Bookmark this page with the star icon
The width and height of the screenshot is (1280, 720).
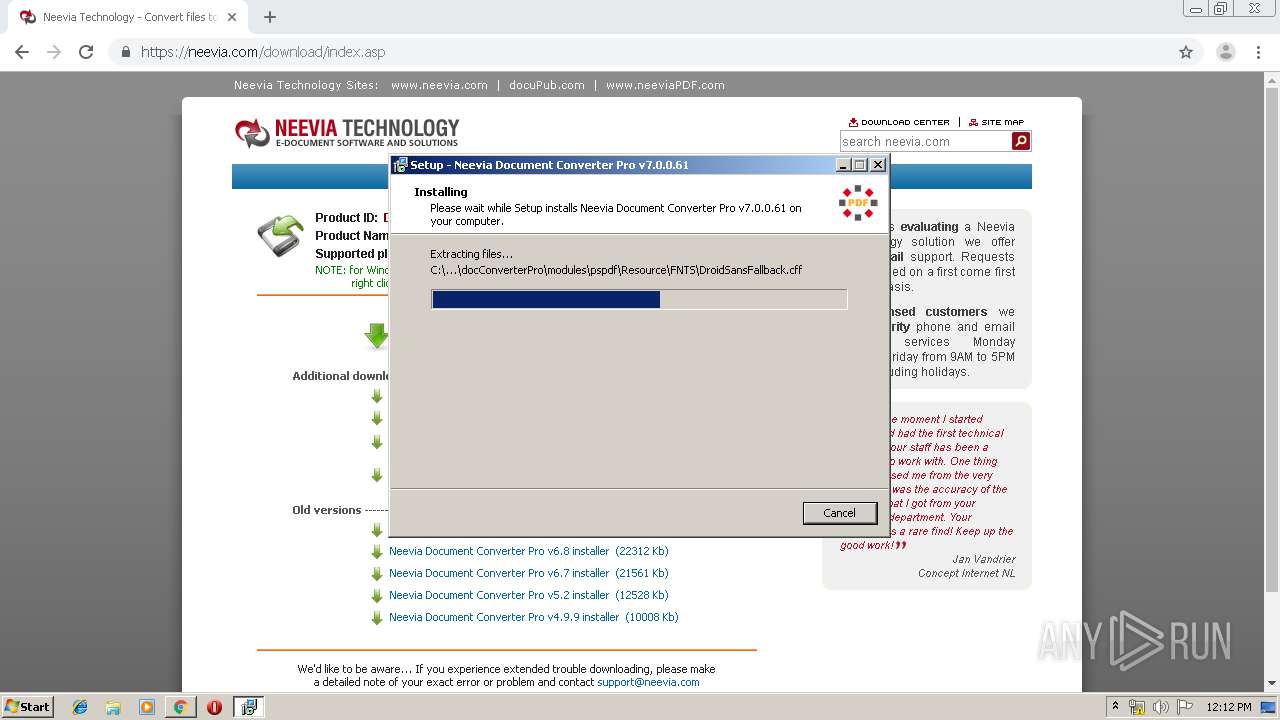click(1186, 52)
